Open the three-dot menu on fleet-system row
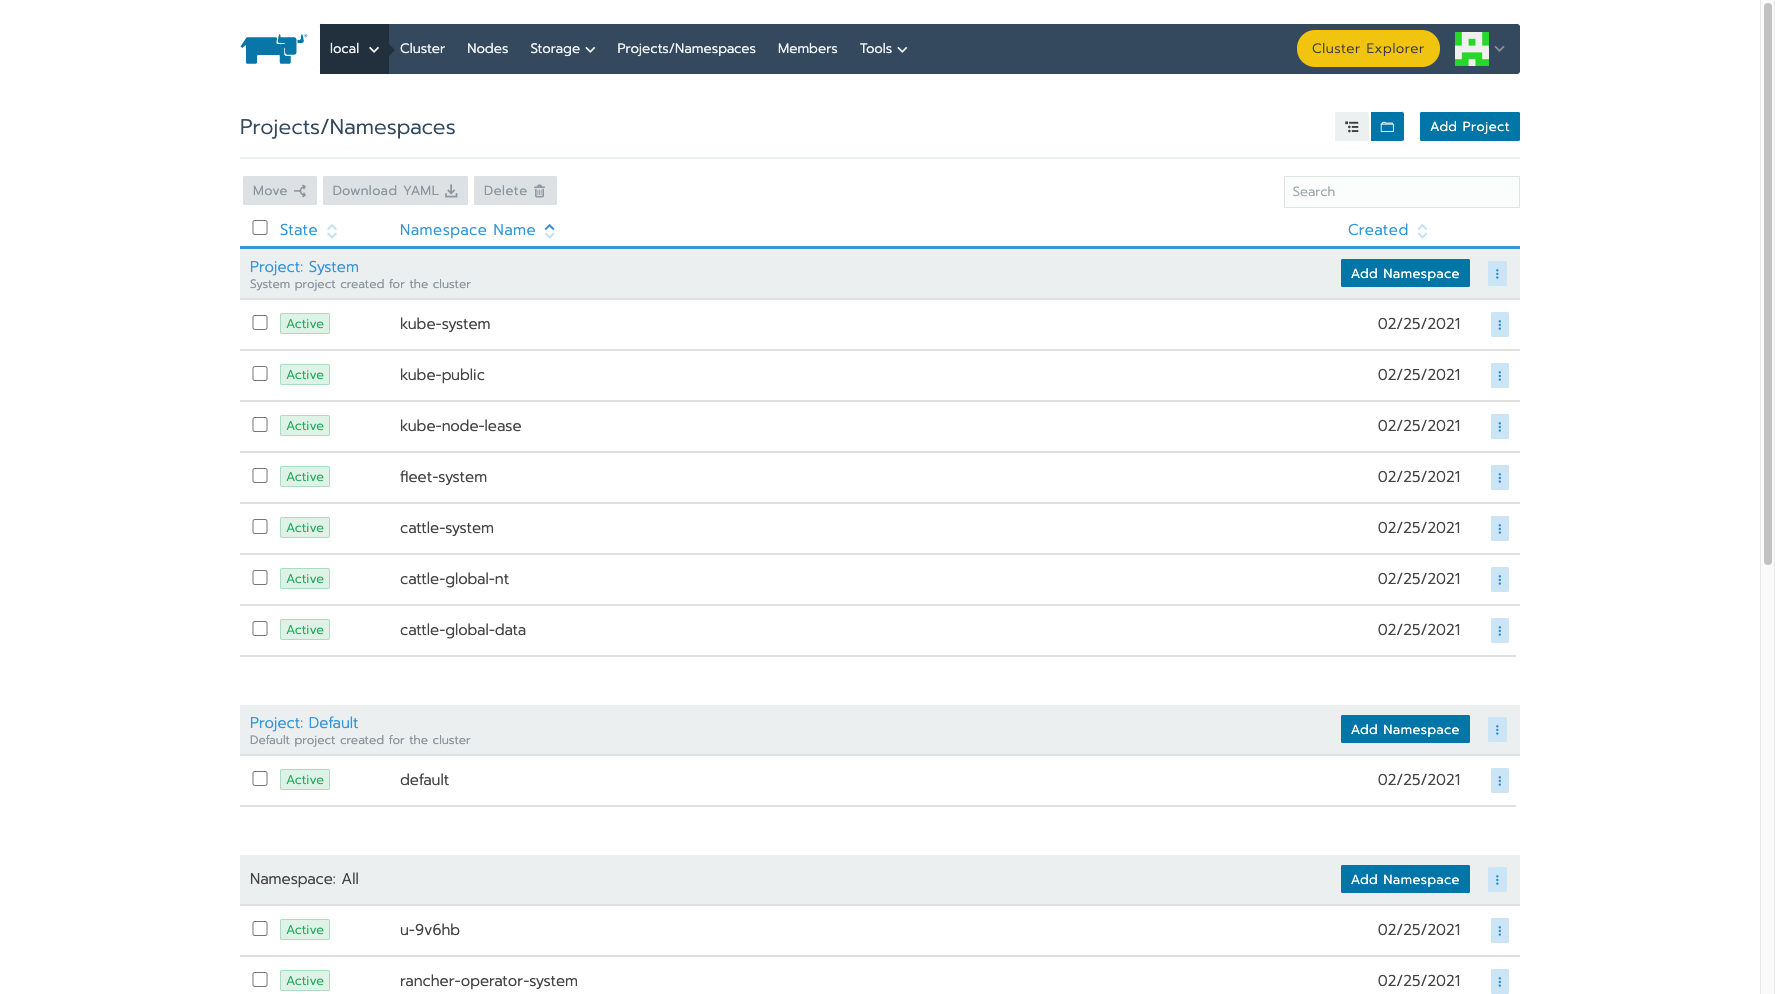The image size is (1775, 994). click(x=1499, y=477)
